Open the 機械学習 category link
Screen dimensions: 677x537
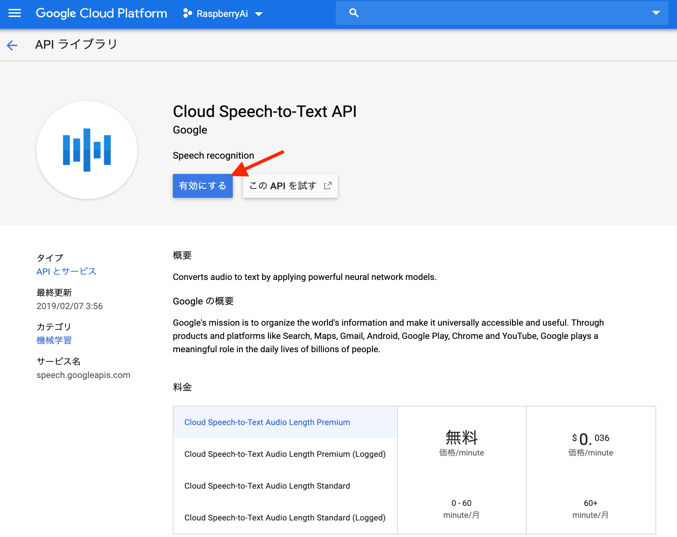54,341
